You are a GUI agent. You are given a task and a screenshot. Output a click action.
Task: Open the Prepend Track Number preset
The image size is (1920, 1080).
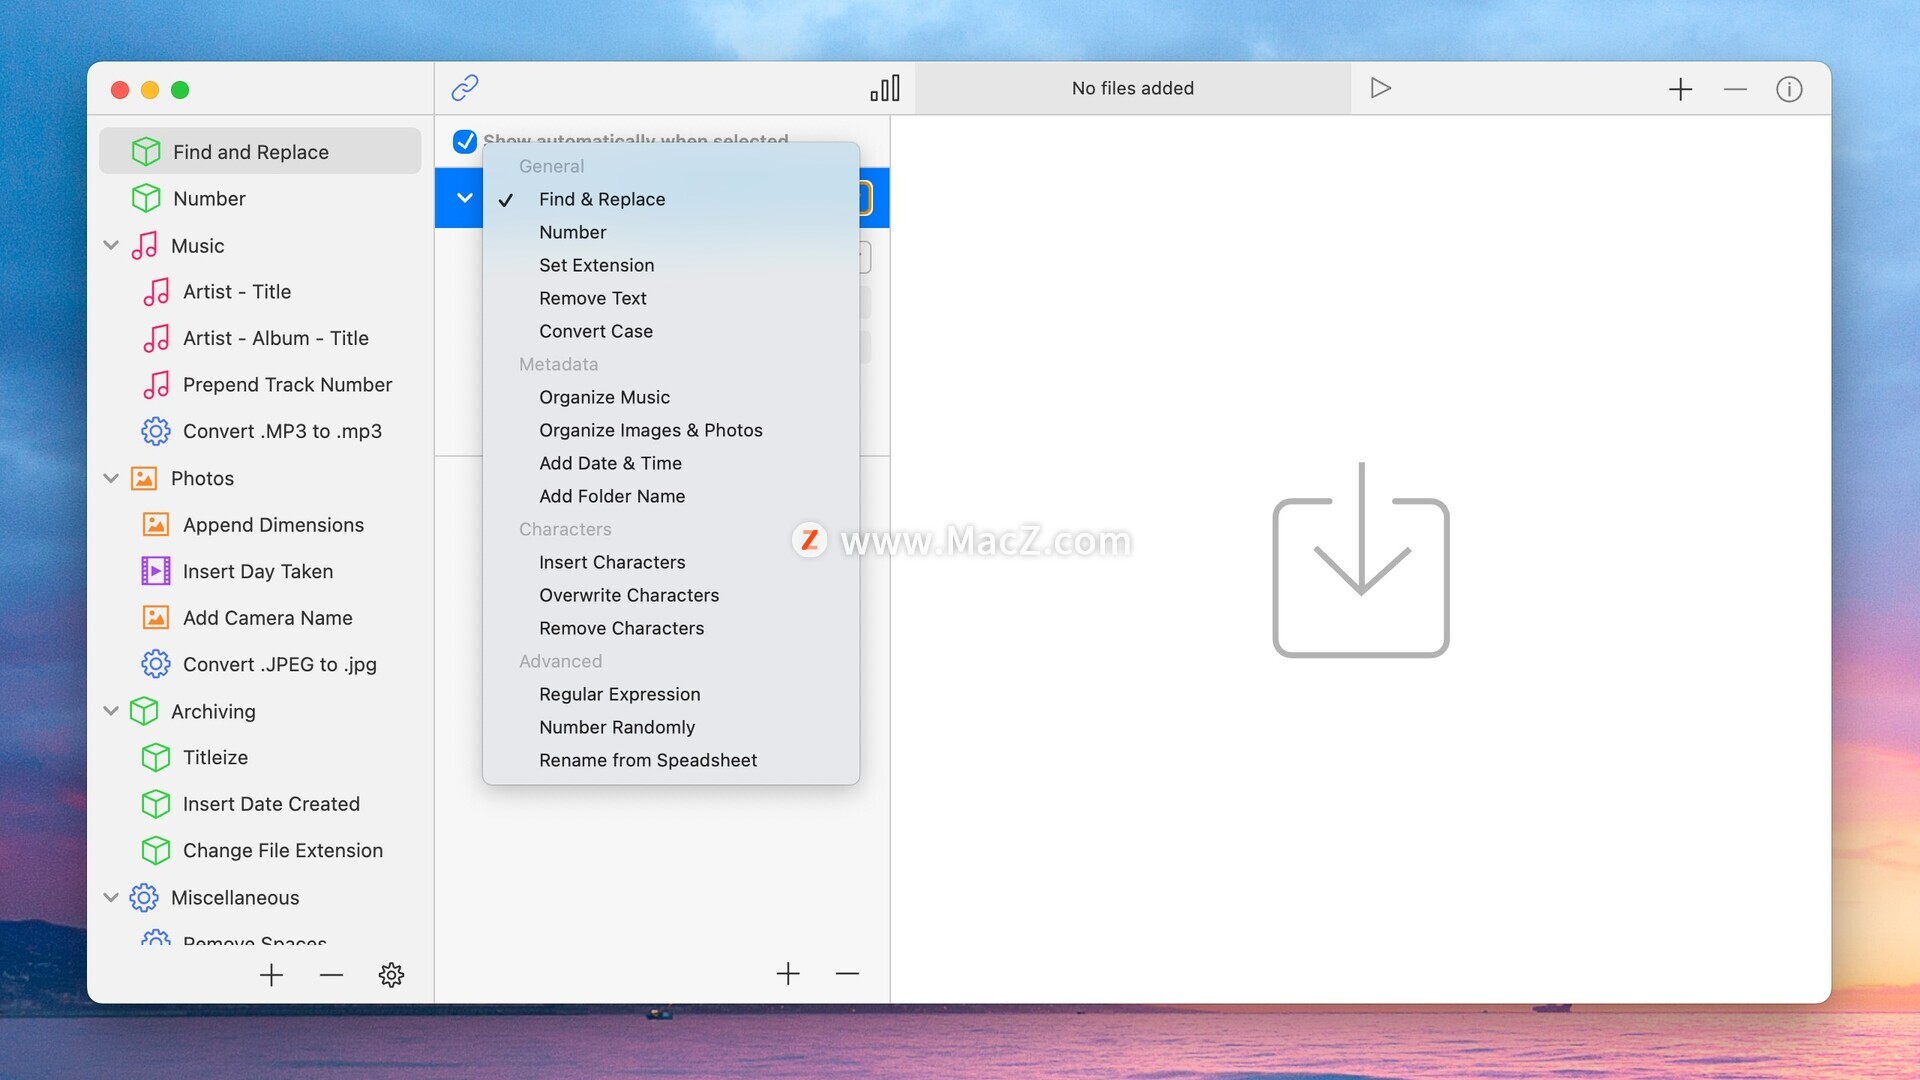(287, 385)
